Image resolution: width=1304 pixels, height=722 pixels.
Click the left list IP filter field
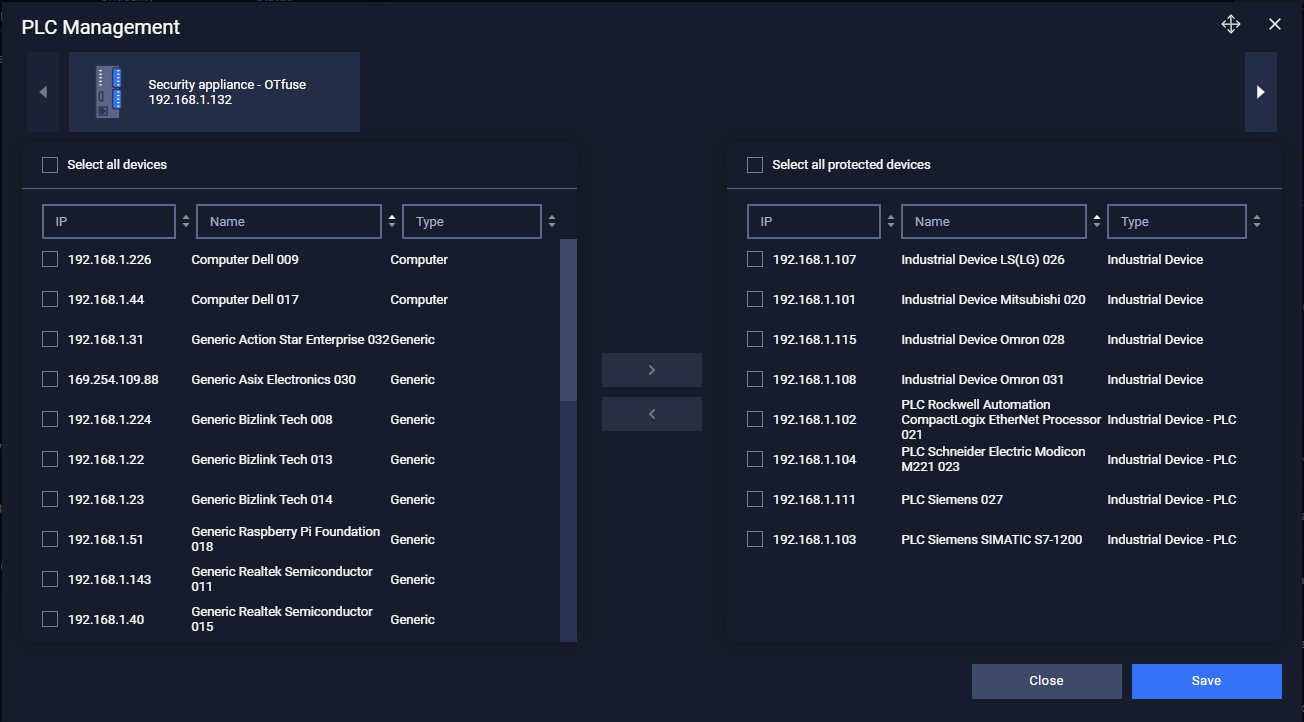pos(109,222)
